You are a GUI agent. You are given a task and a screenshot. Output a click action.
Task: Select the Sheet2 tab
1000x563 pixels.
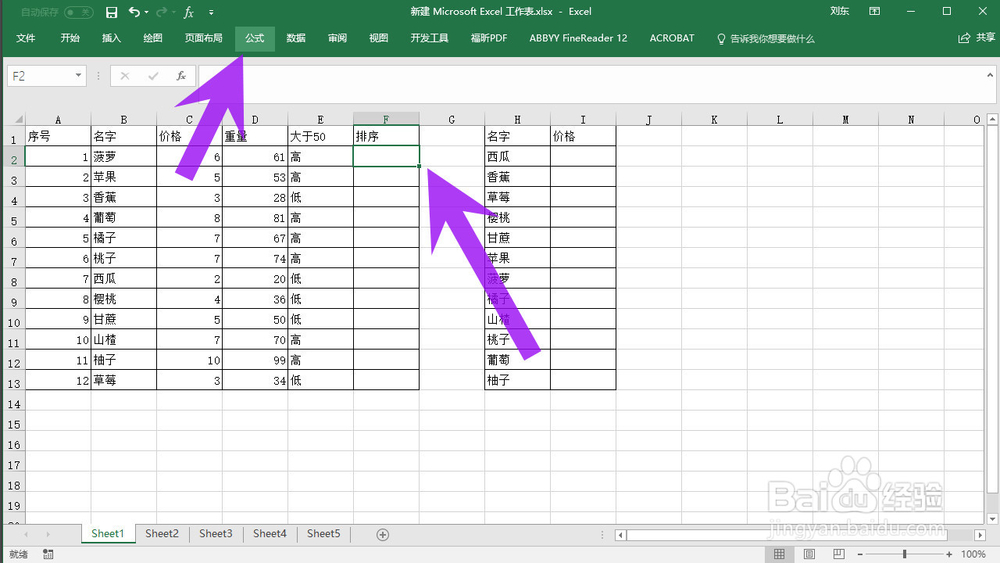pos(162,534)
